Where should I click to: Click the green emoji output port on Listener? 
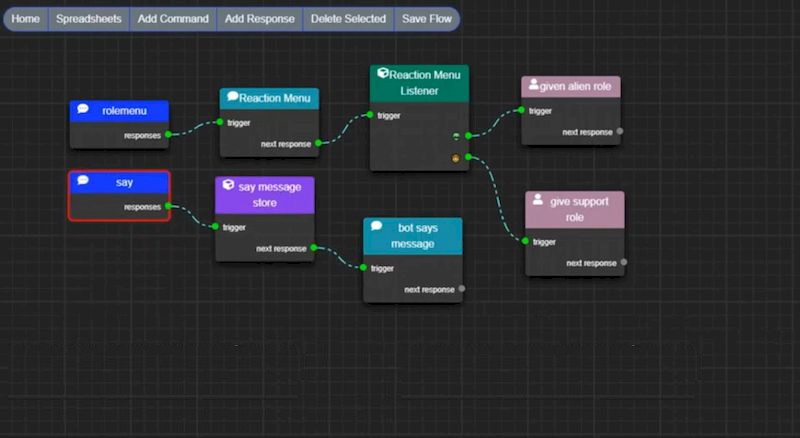[468, 136]
